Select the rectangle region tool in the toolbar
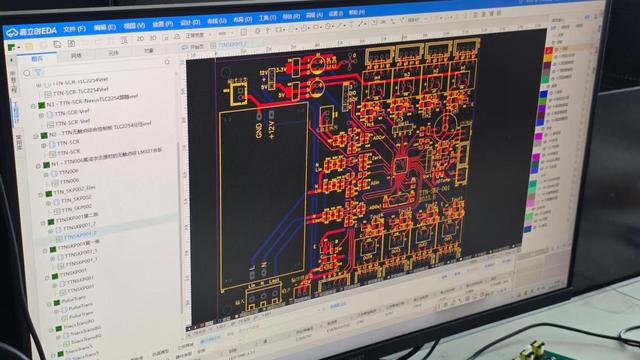 [x=279, y=30]
